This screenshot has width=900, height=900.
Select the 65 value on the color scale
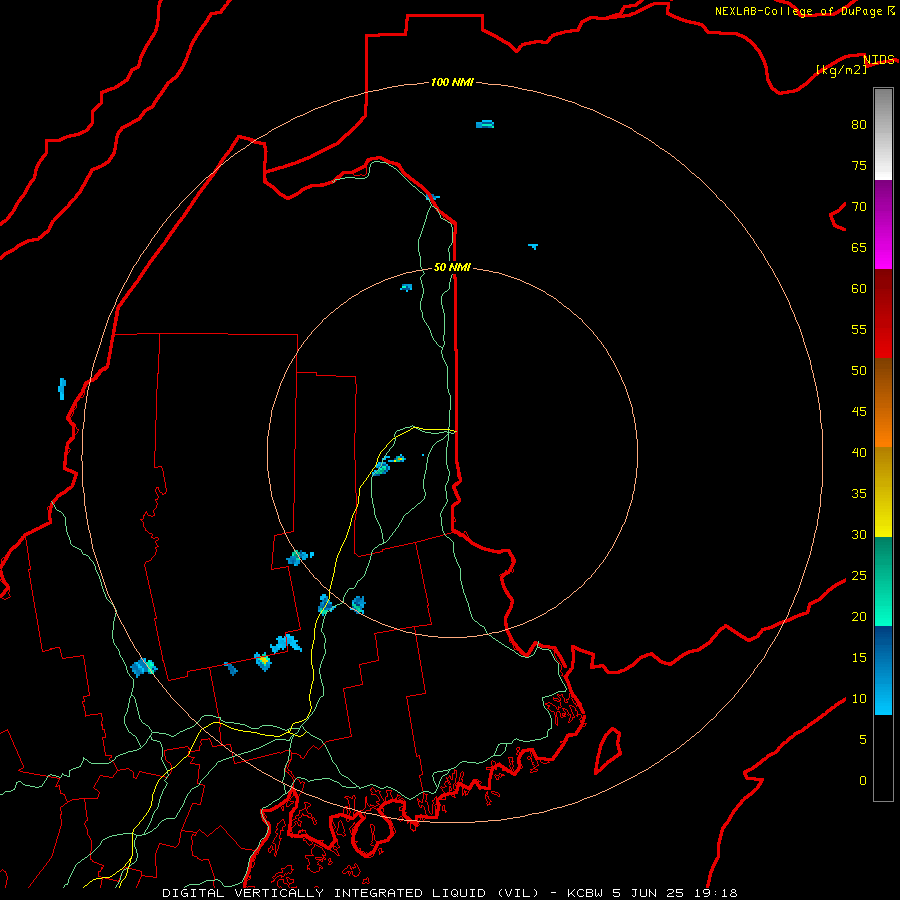tap(859, 247)
